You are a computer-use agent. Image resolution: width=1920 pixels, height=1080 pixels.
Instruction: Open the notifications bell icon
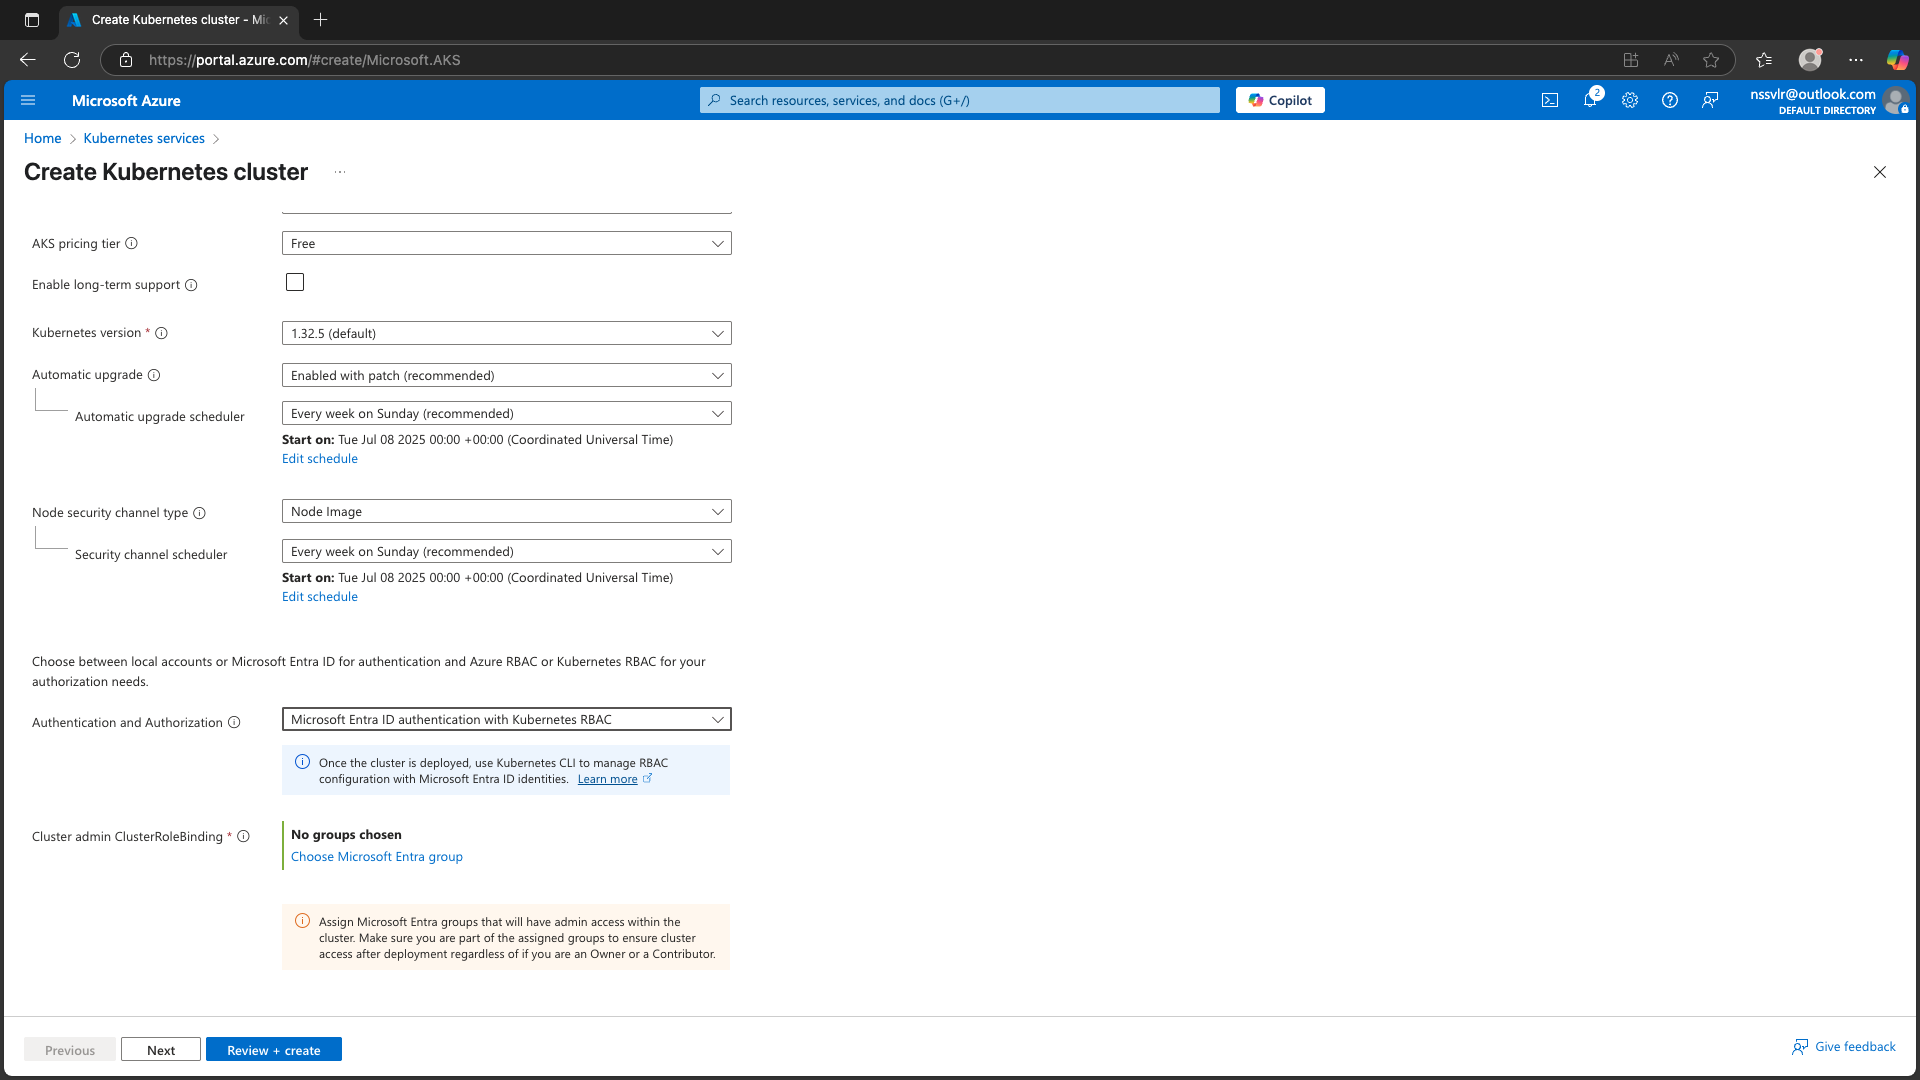1590,100
